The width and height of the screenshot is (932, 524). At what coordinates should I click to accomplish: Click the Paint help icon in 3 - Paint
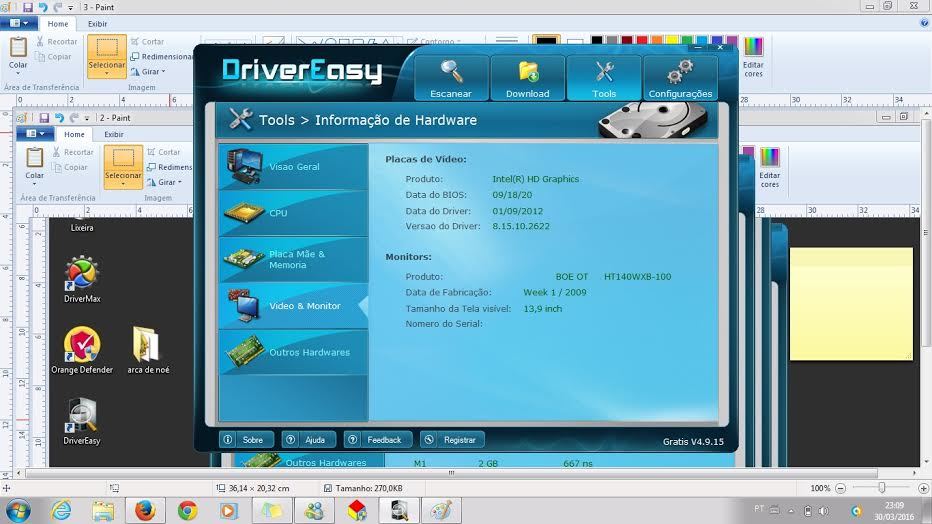tap(924, 23)
